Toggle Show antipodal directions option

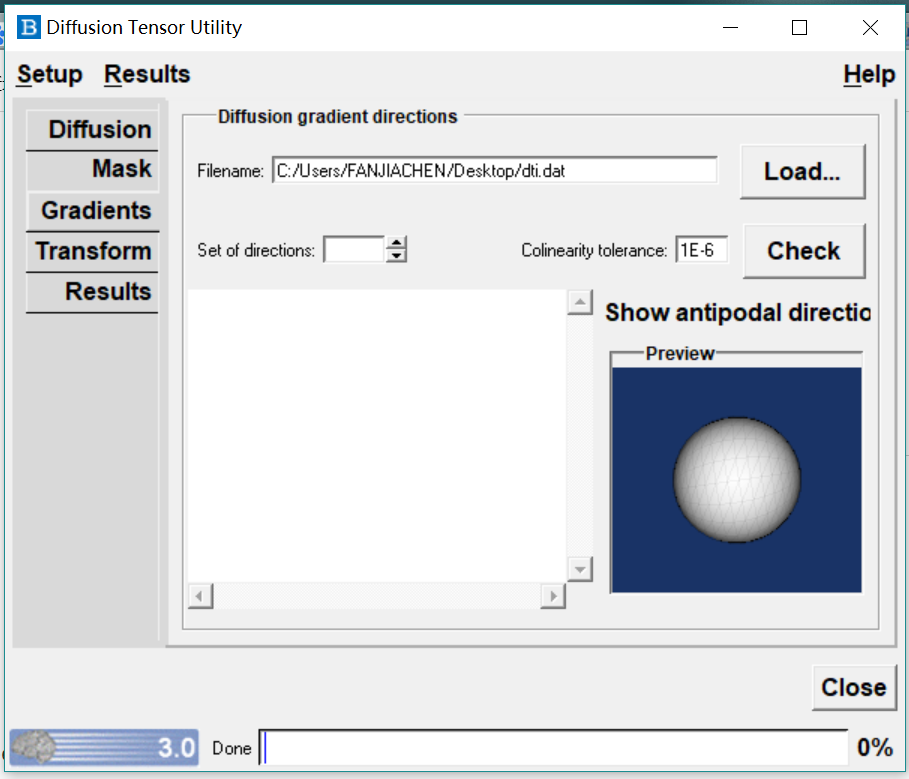[737, 312]
